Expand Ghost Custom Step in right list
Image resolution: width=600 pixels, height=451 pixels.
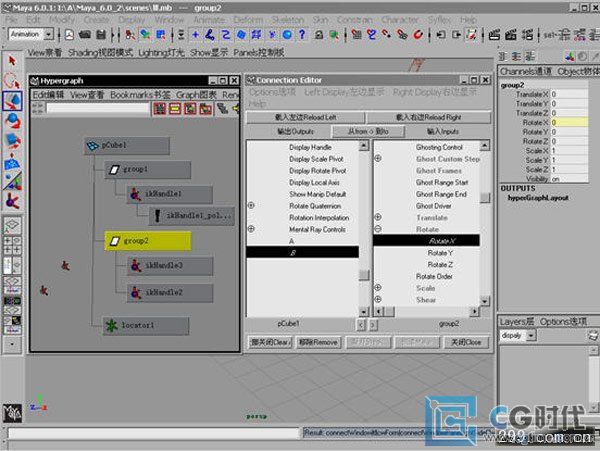(378, 158)
